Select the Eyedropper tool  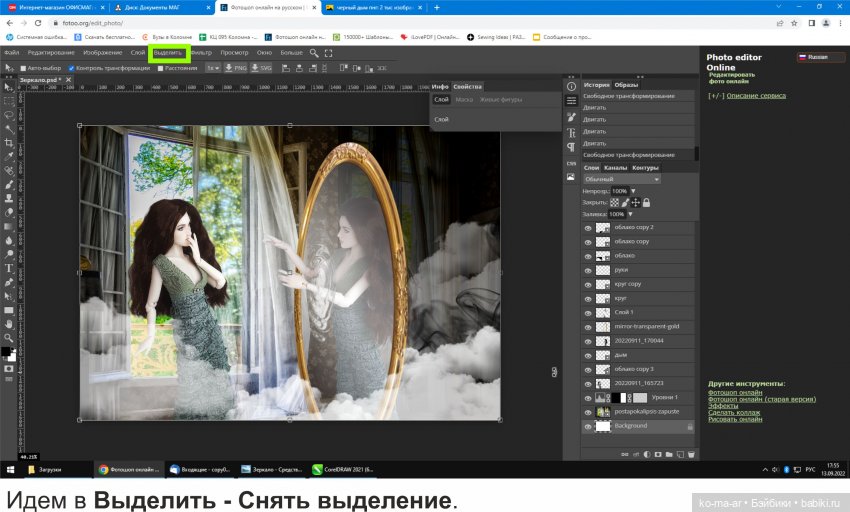click(9, 157)
